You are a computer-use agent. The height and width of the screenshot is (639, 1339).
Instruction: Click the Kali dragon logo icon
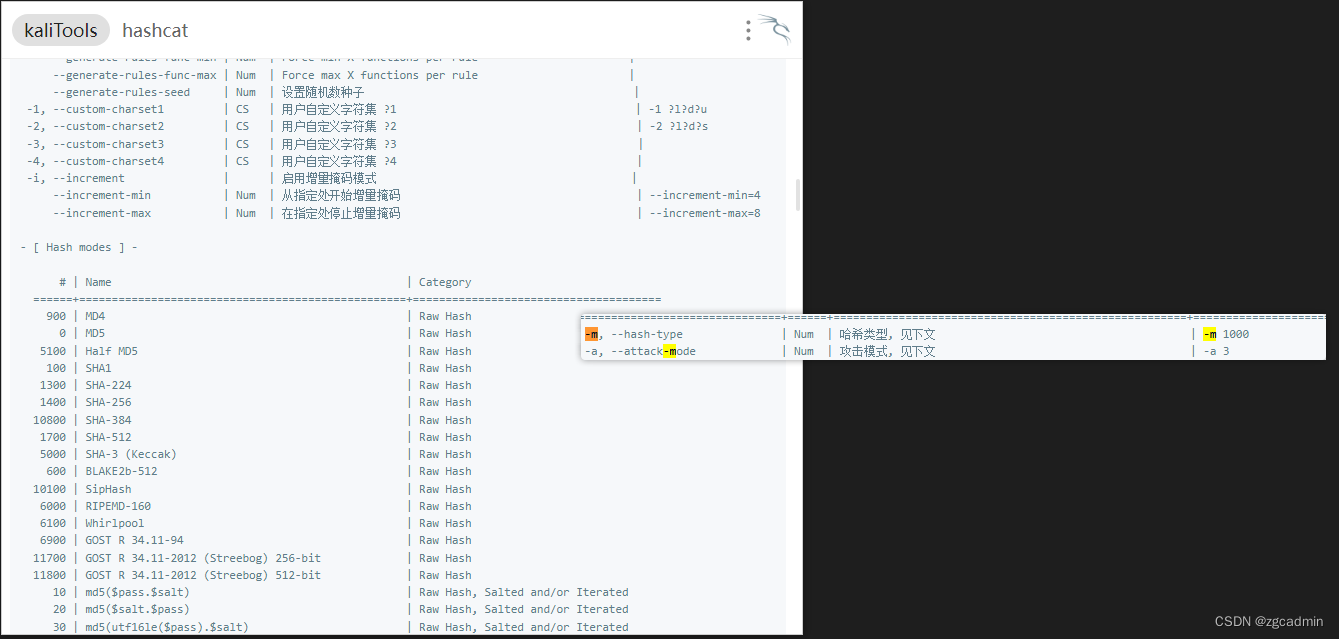pos(776,30)
